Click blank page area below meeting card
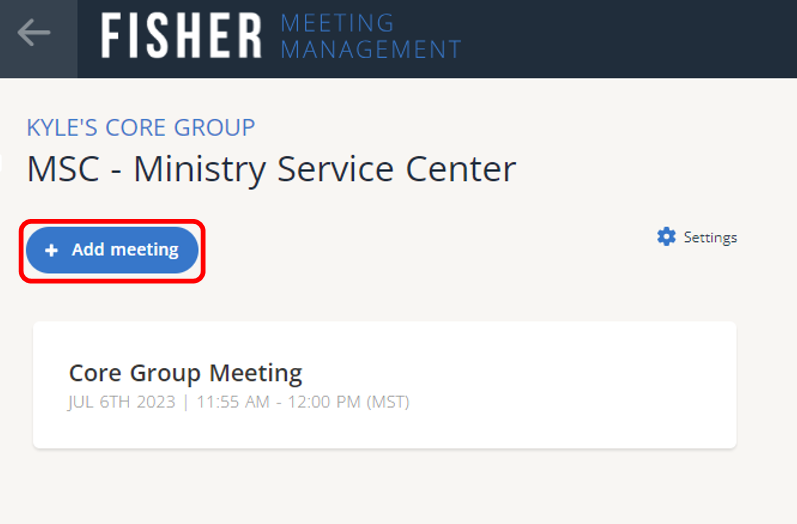797x524 pixels. [x=400, y=485]
